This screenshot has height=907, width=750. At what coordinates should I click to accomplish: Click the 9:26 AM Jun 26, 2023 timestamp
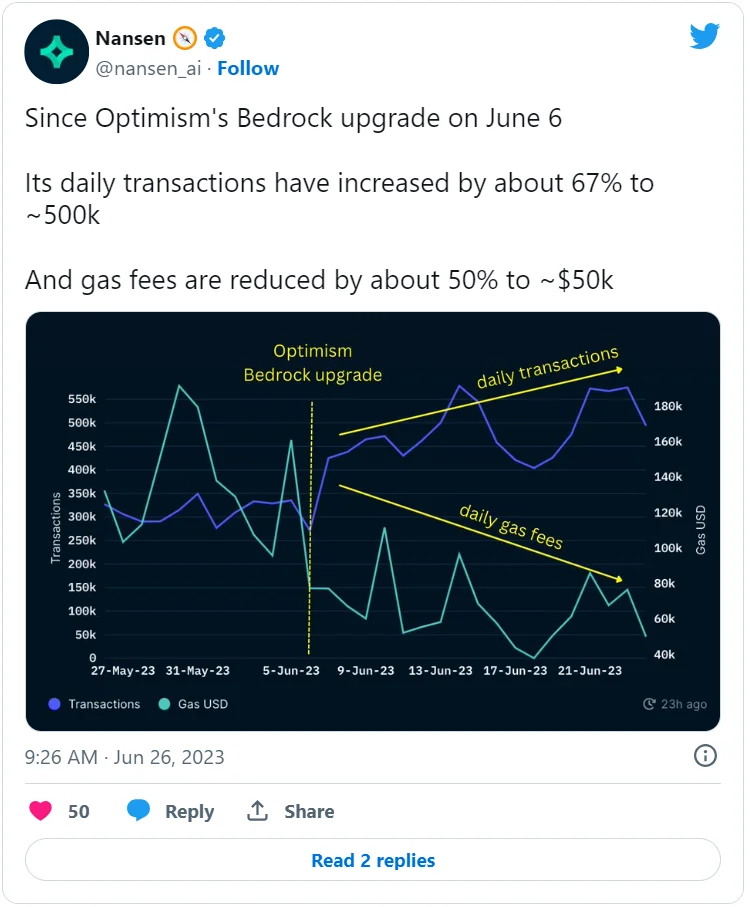pos(125,757)
